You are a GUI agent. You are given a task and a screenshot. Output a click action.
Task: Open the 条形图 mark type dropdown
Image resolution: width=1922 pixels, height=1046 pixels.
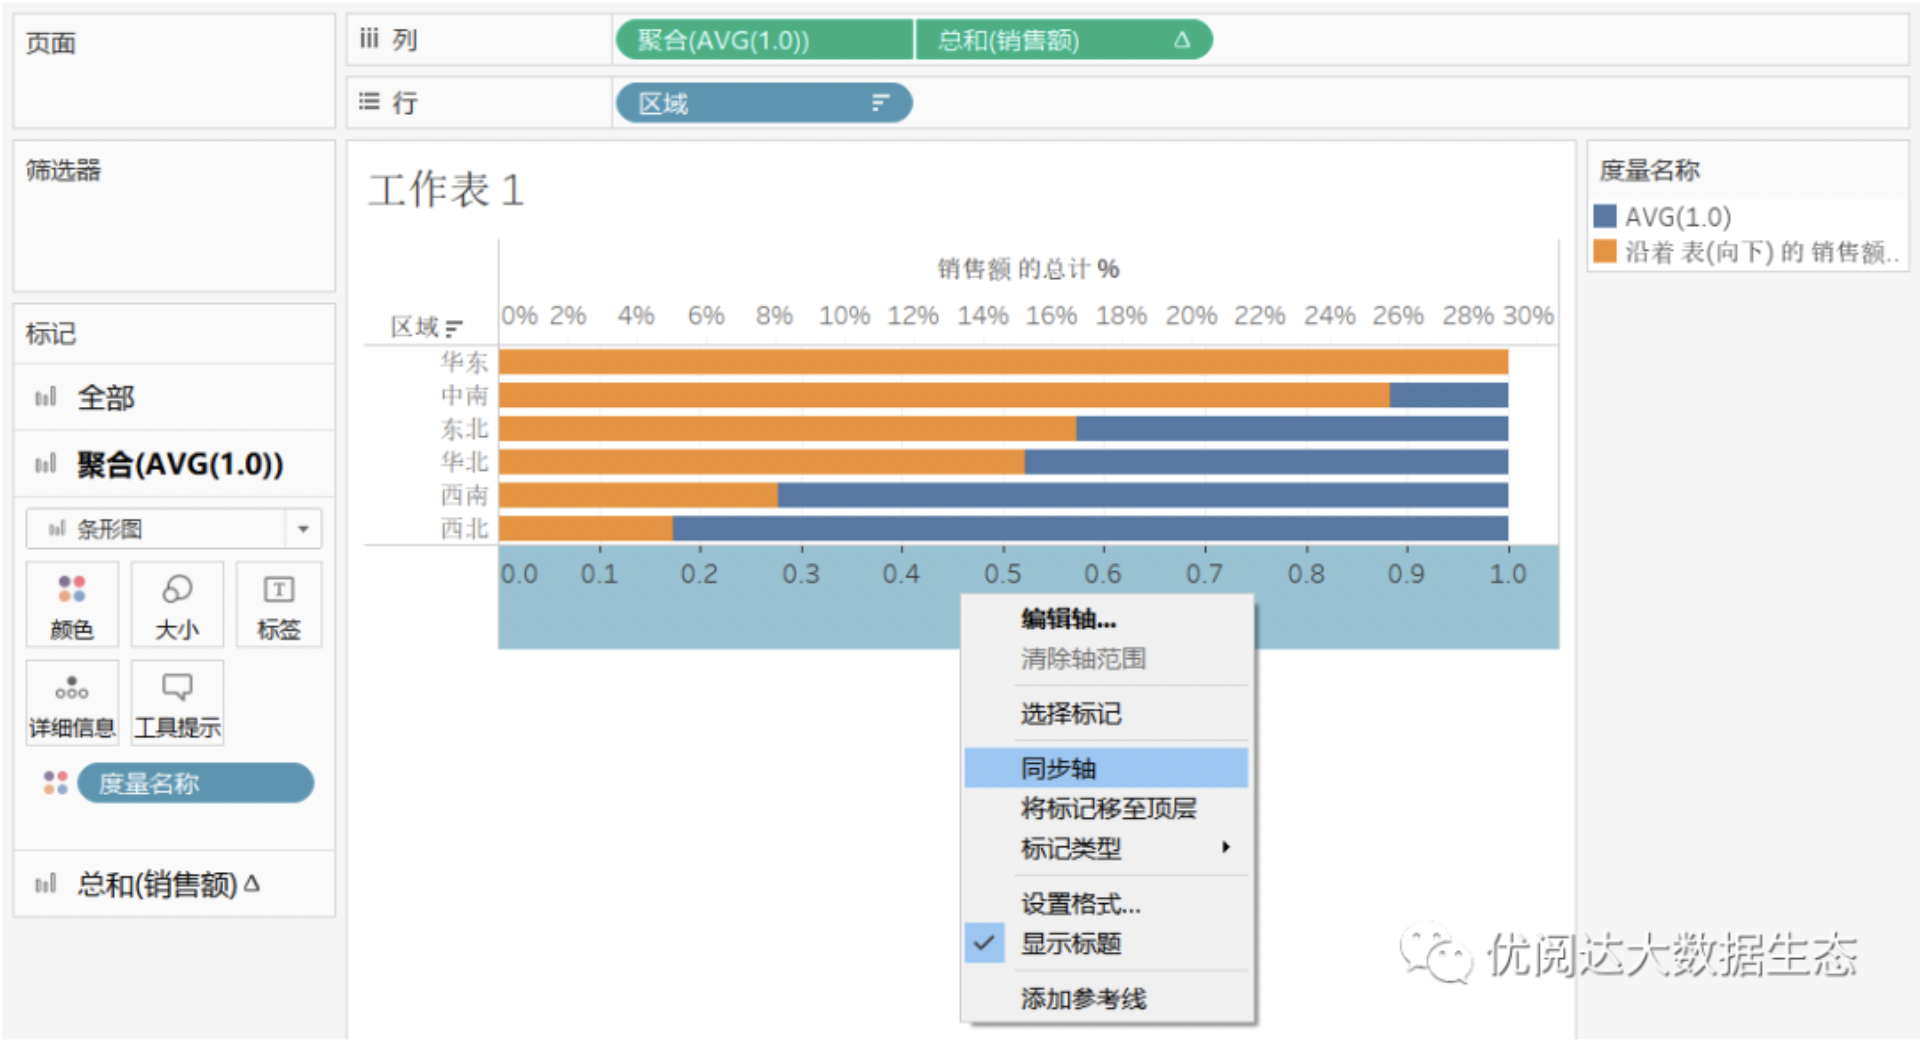click(x=303, y=529)
